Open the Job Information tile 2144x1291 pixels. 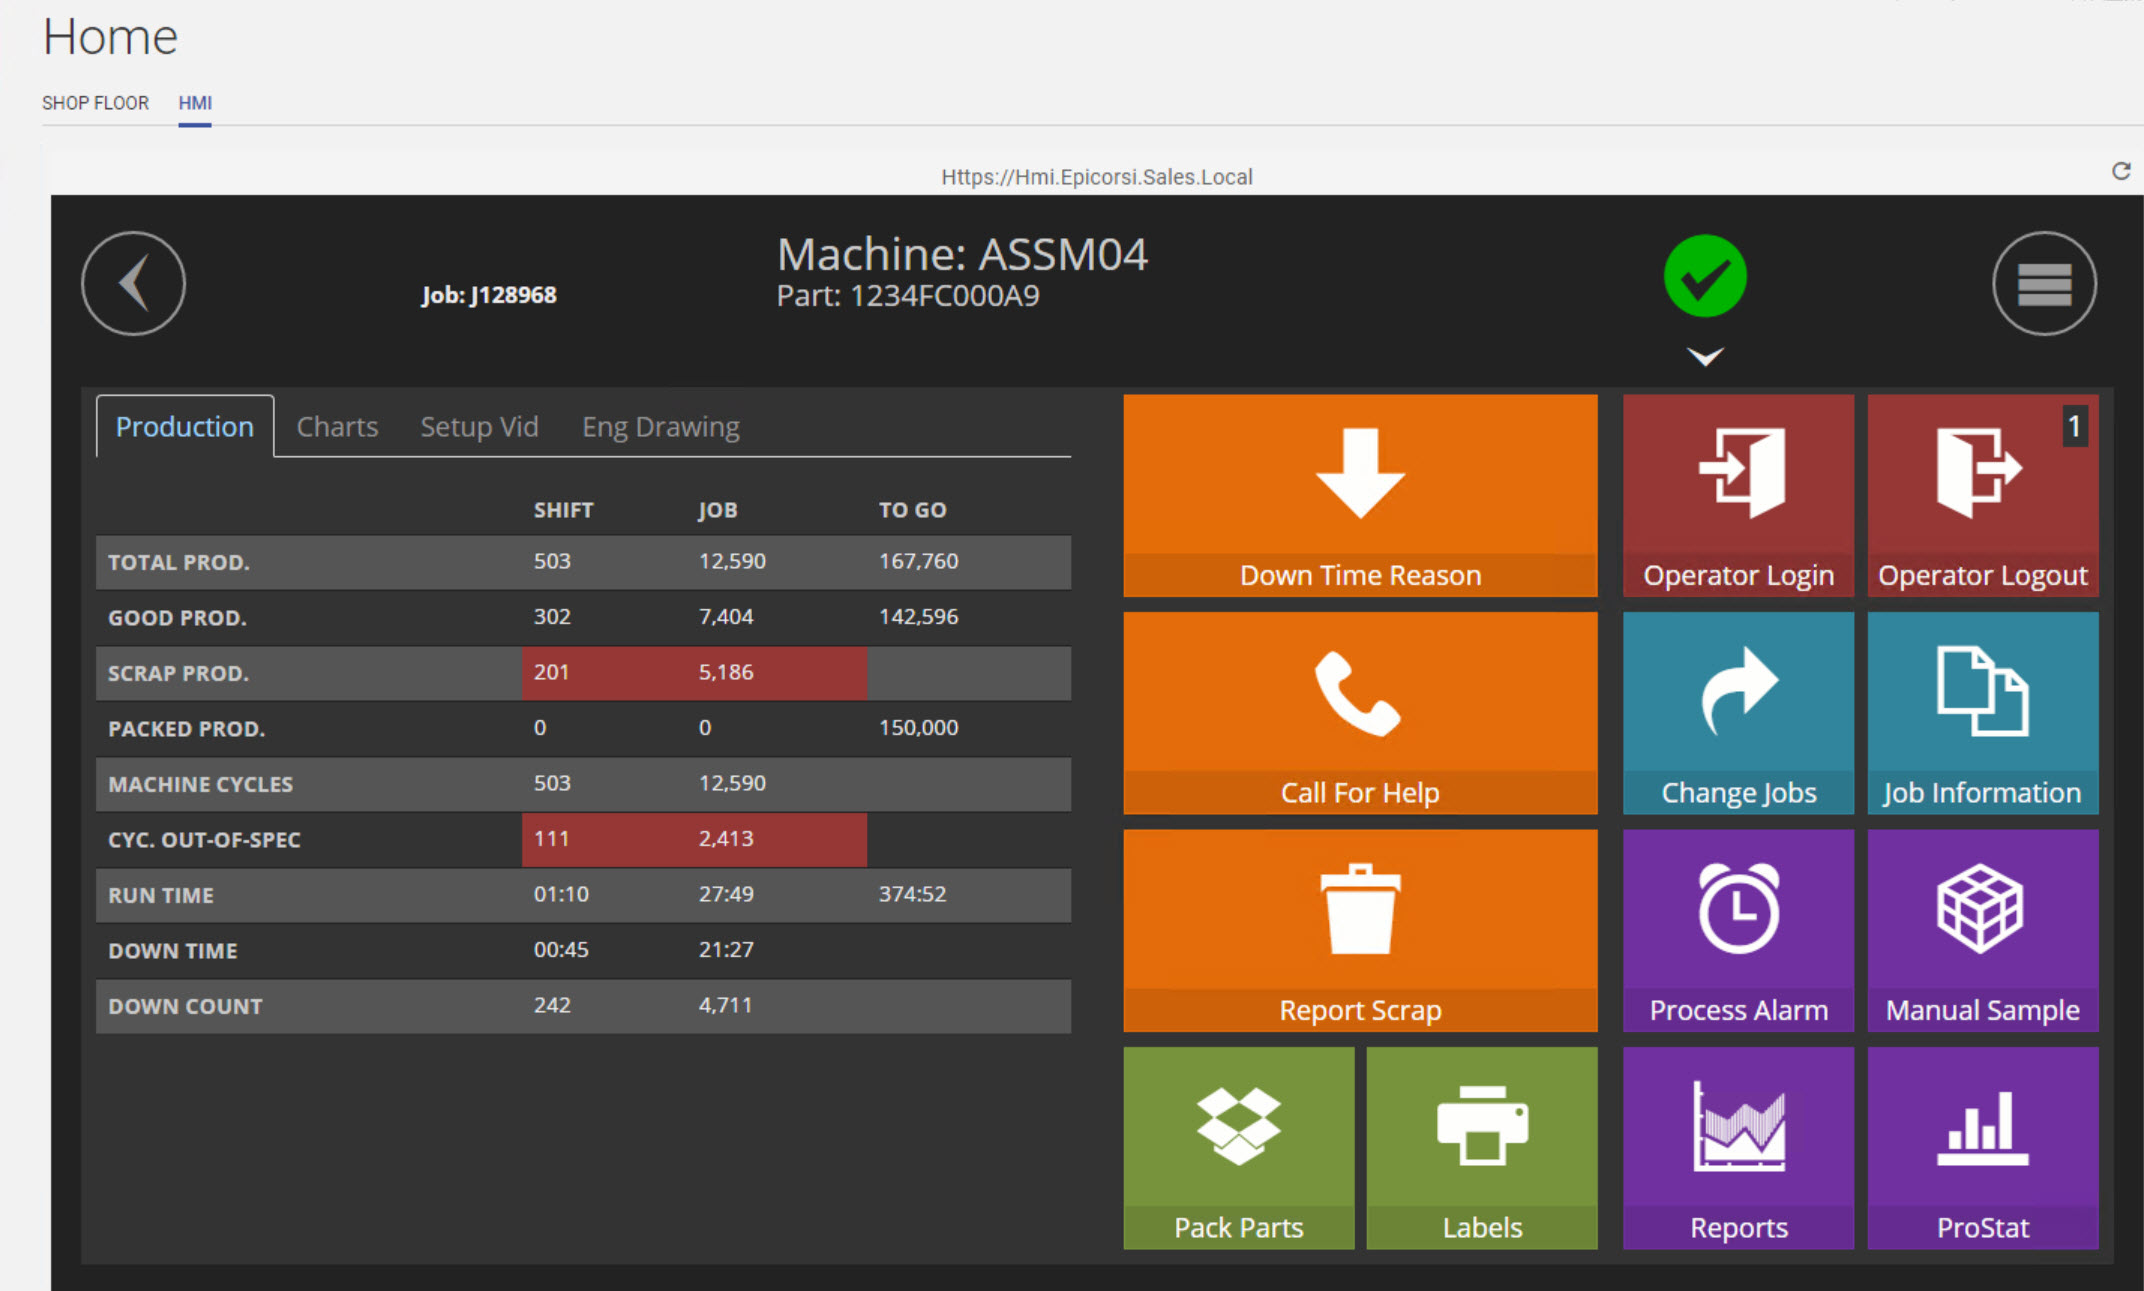[1983, 713]
